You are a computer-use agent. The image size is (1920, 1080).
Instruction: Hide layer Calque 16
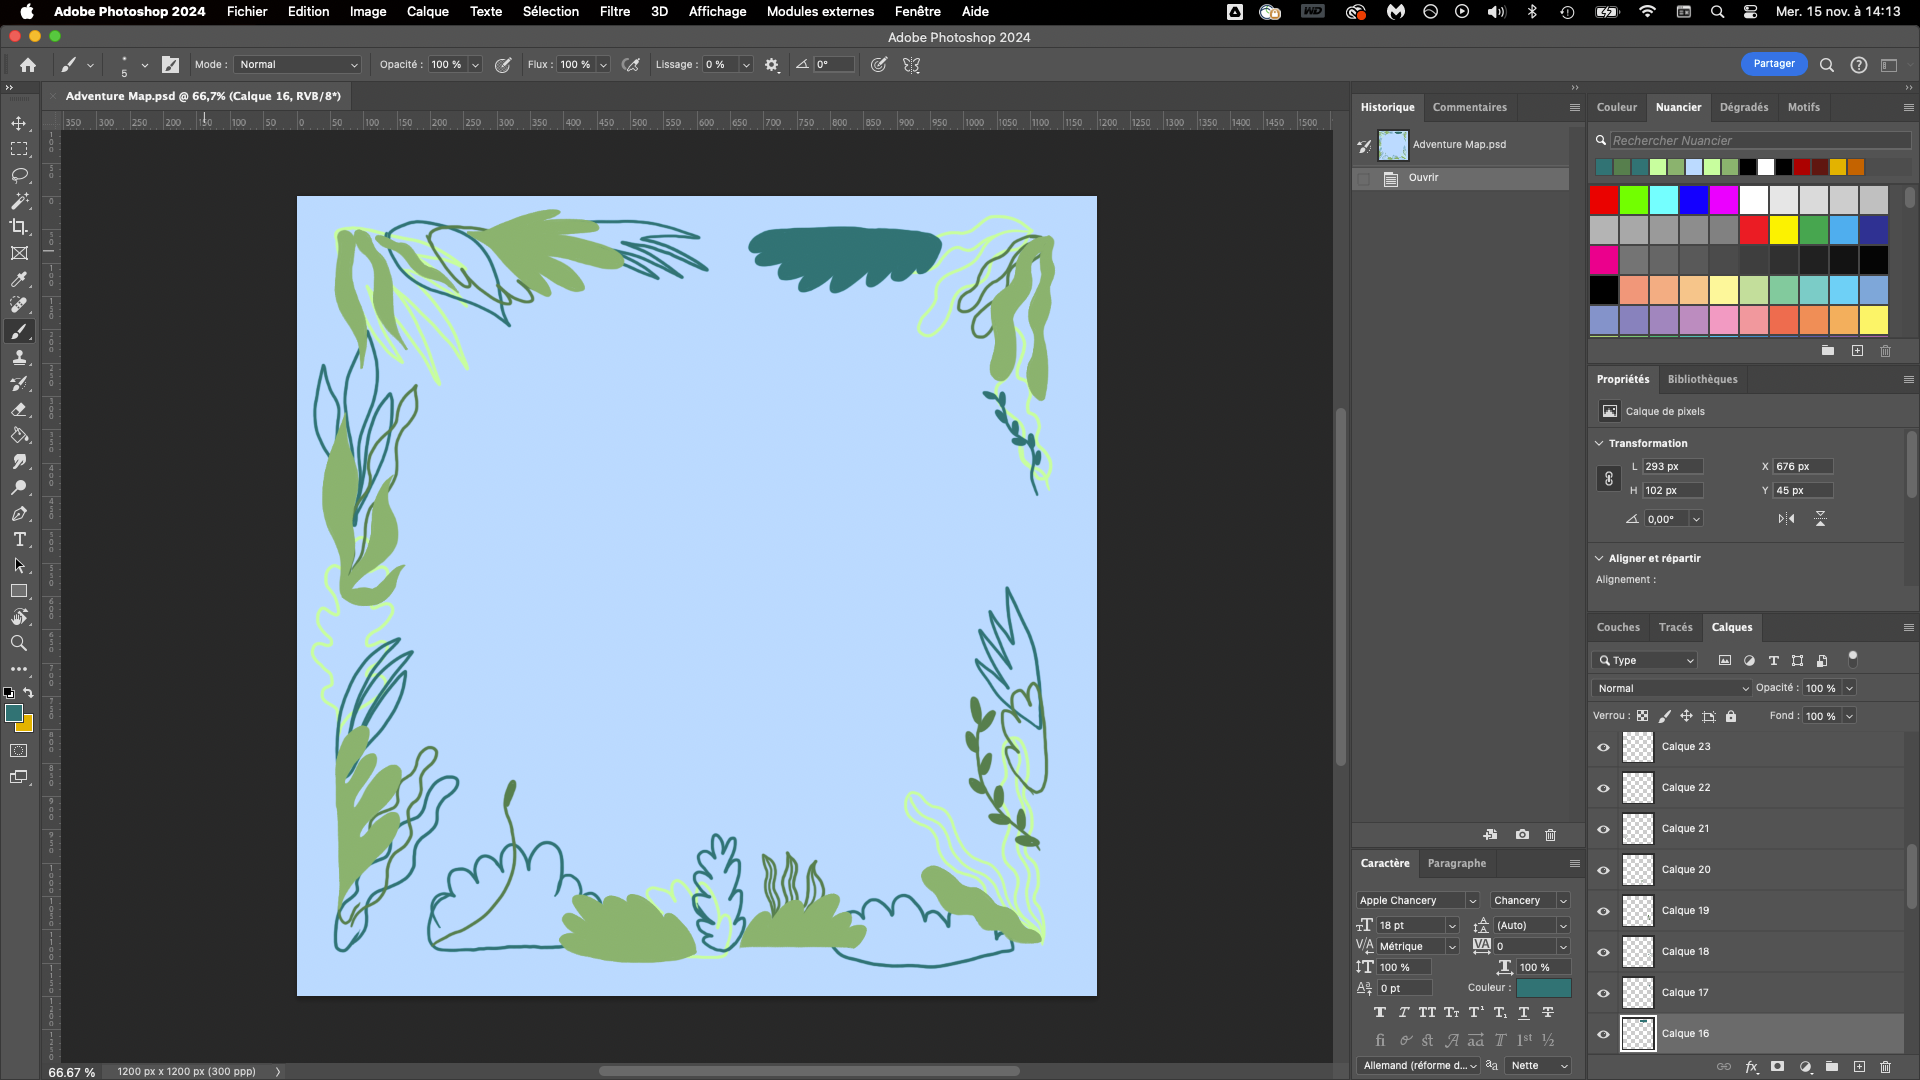click(1604, 1034)
